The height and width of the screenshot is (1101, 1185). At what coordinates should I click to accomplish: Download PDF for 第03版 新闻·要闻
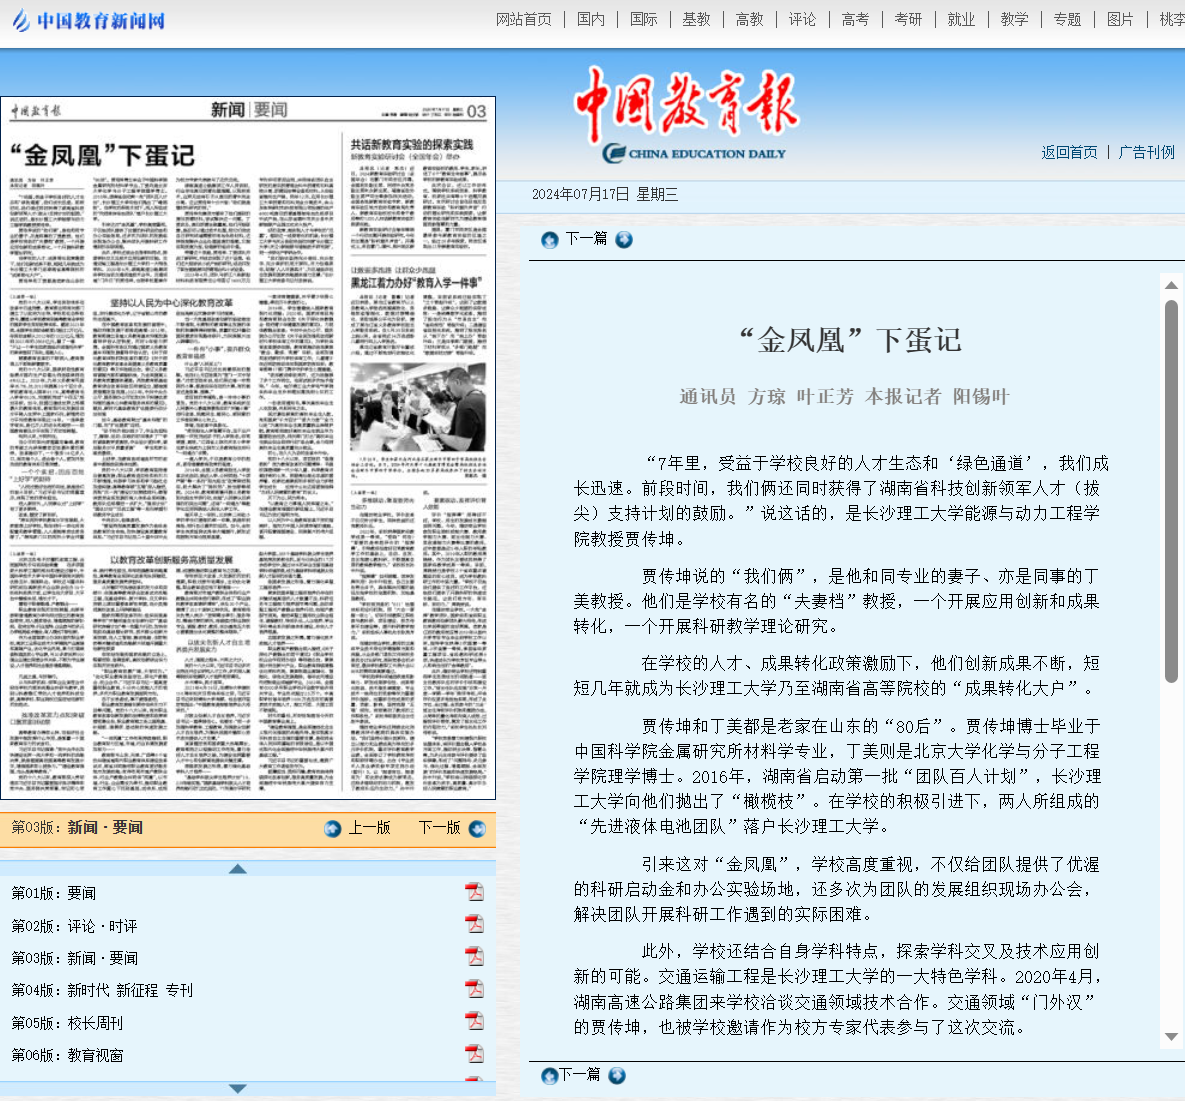click(x=474, y=957)
